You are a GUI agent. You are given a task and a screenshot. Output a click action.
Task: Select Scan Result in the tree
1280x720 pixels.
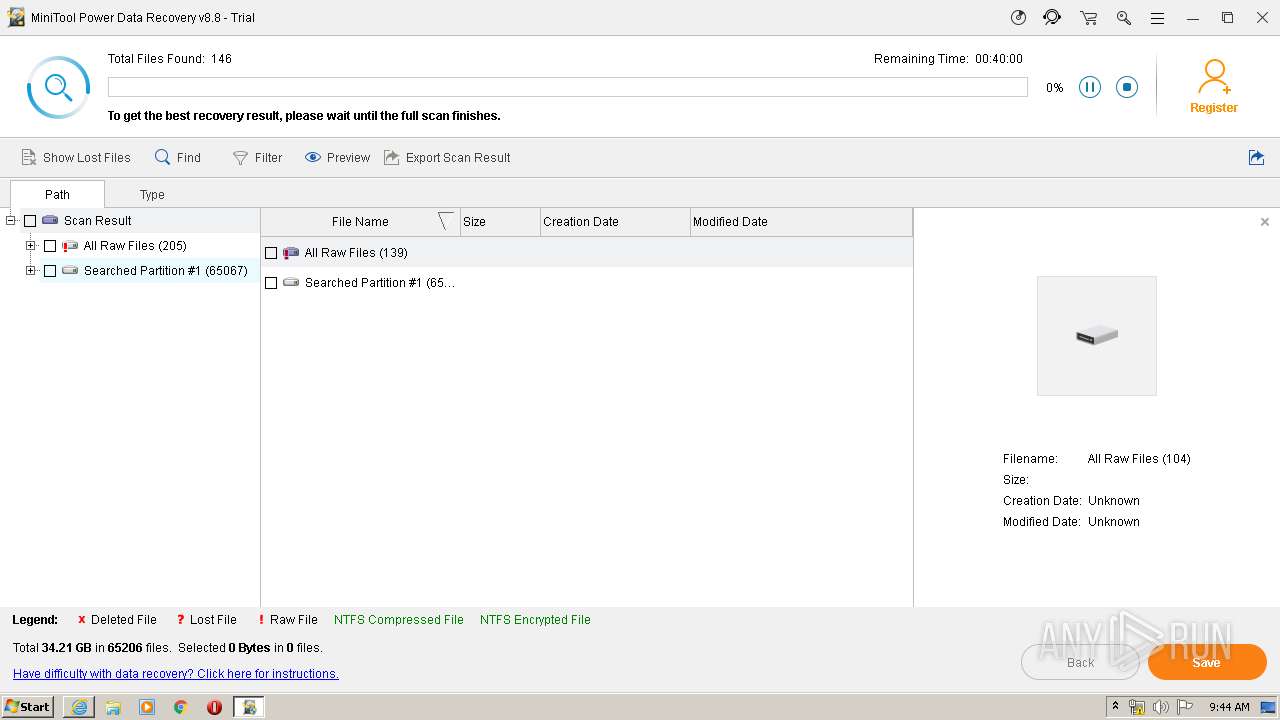point(98,221)
